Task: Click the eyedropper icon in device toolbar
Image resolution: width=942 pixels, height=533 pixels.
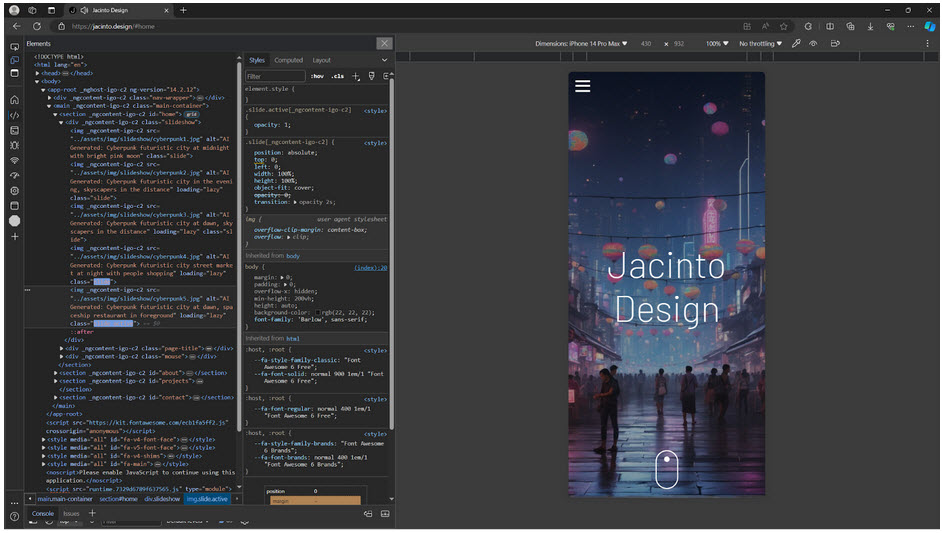Action: [796, 43]
